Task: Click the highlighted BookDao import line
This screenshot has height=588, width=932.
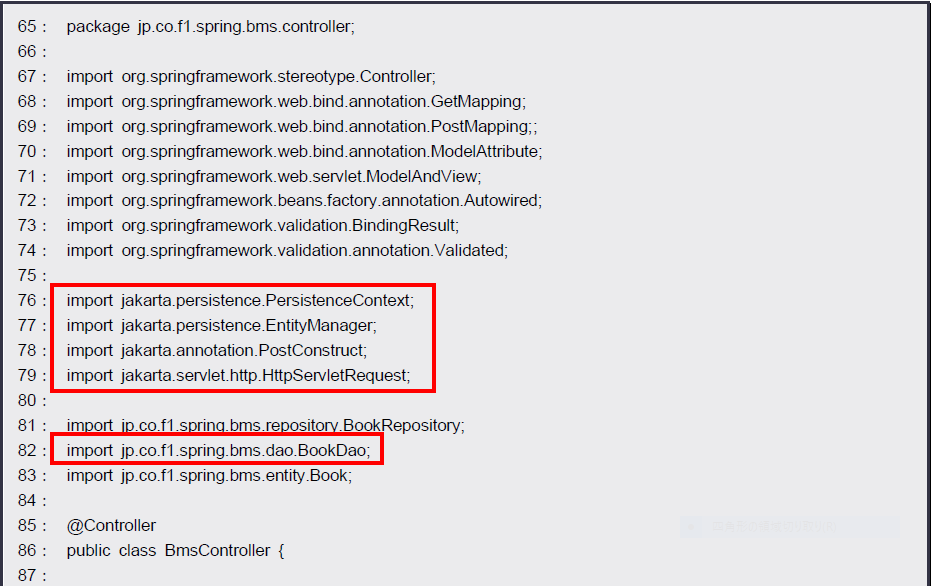Action: (218, 451)
